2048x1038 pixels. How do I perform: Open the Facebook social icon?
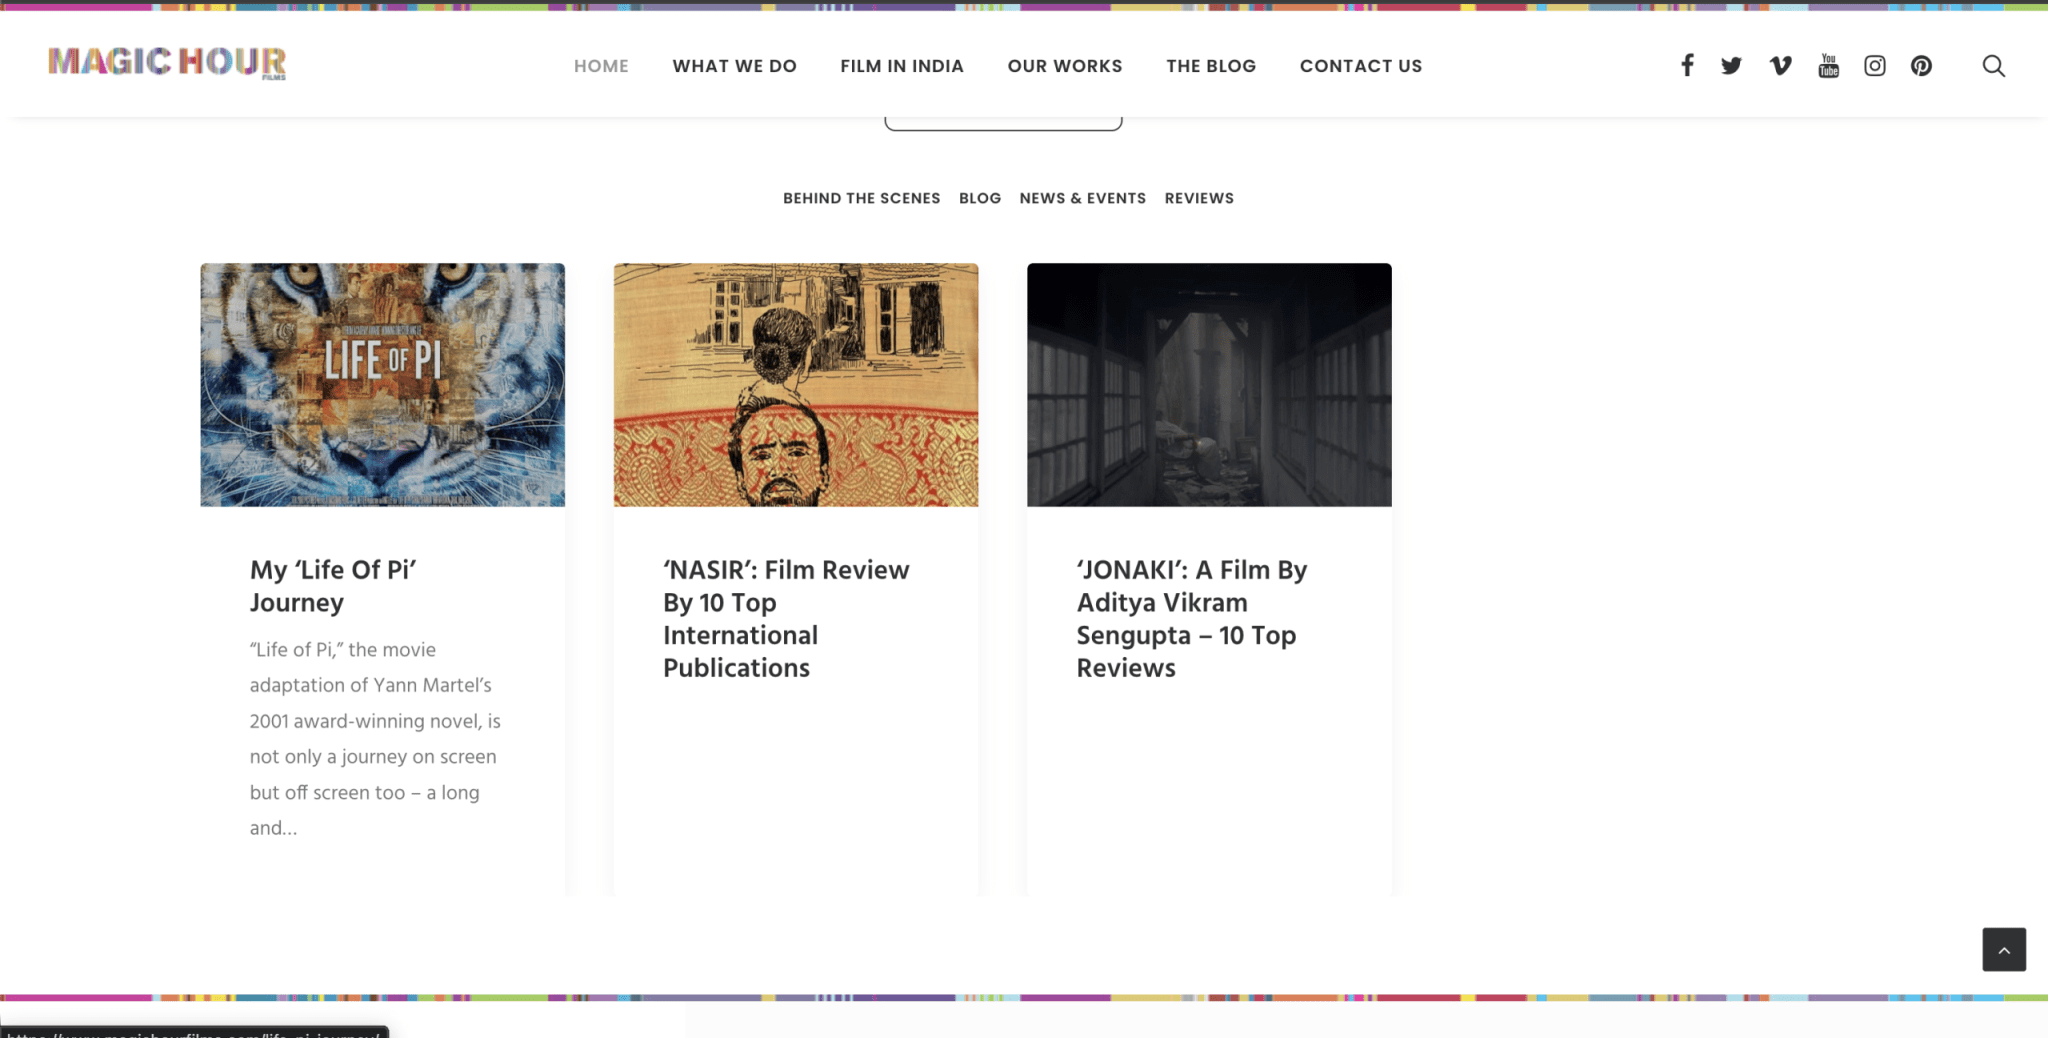[1687, 65]
